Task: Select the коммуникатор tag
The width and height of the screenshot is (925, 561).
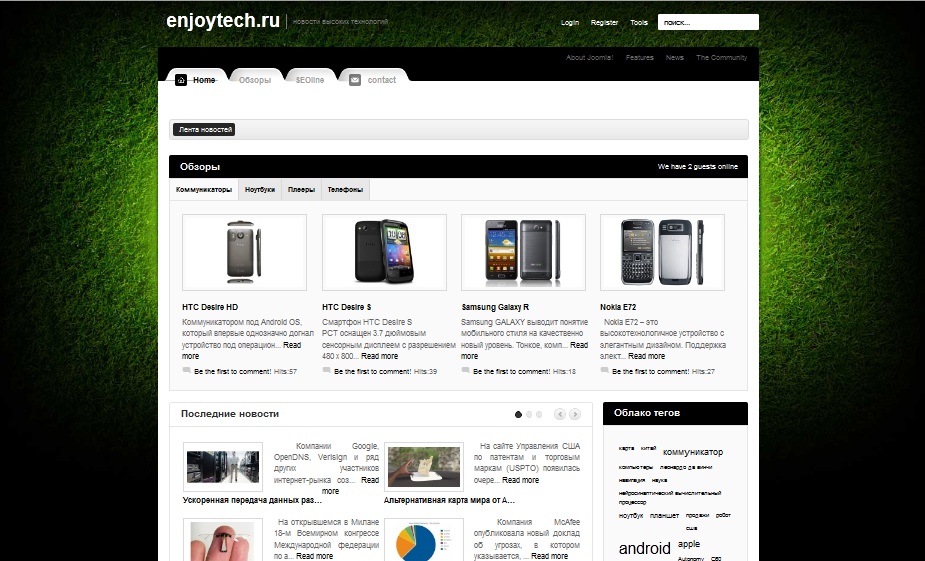Action: coord(693,452)
